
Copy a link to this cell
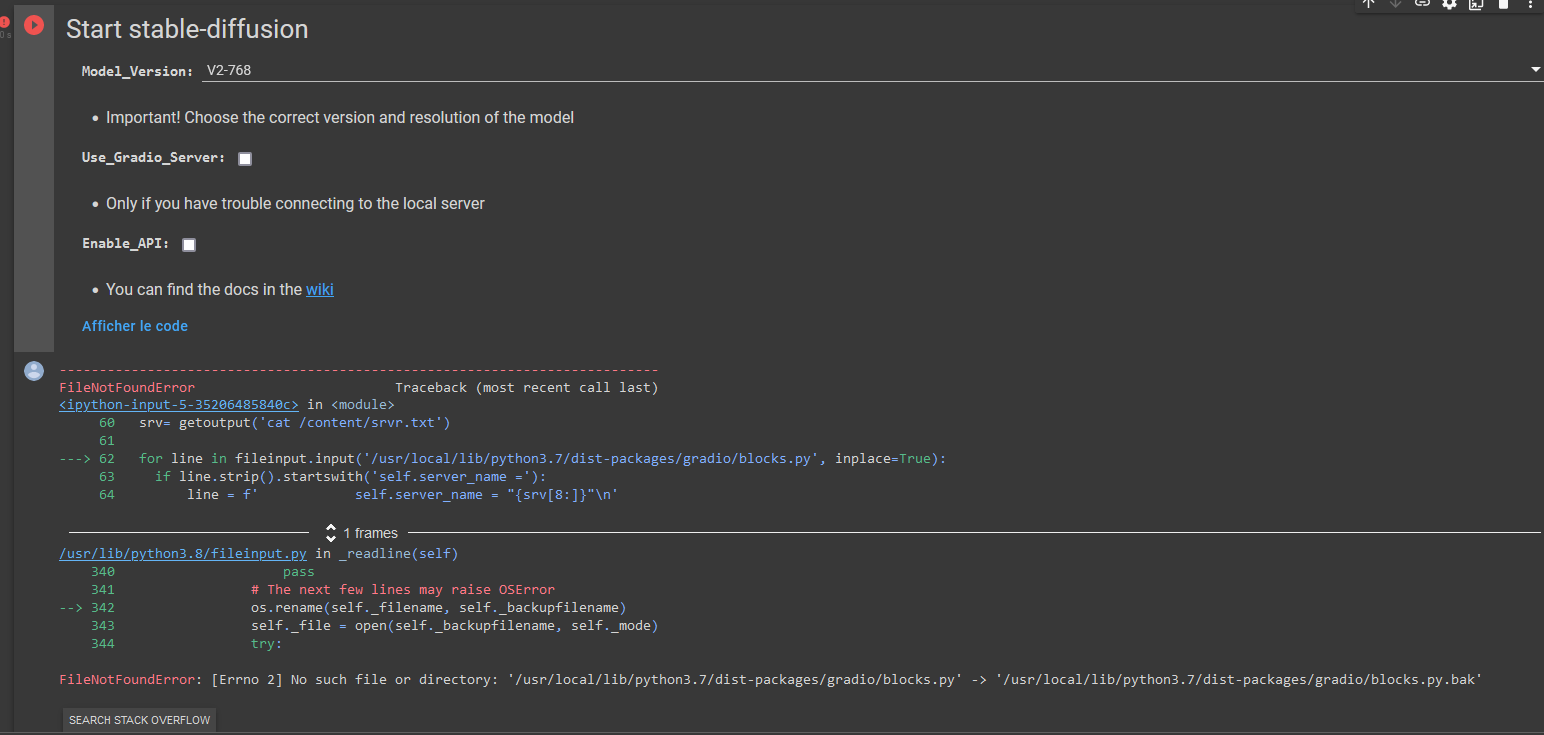click(x=1422, y=5)
